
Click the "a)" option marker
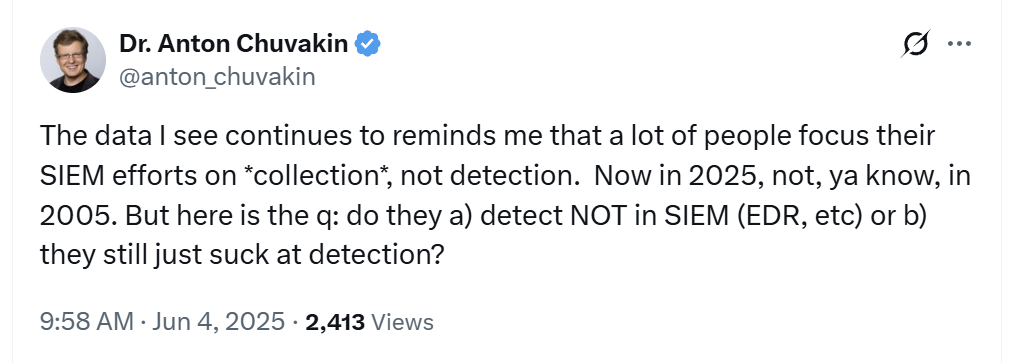(461, 217)
